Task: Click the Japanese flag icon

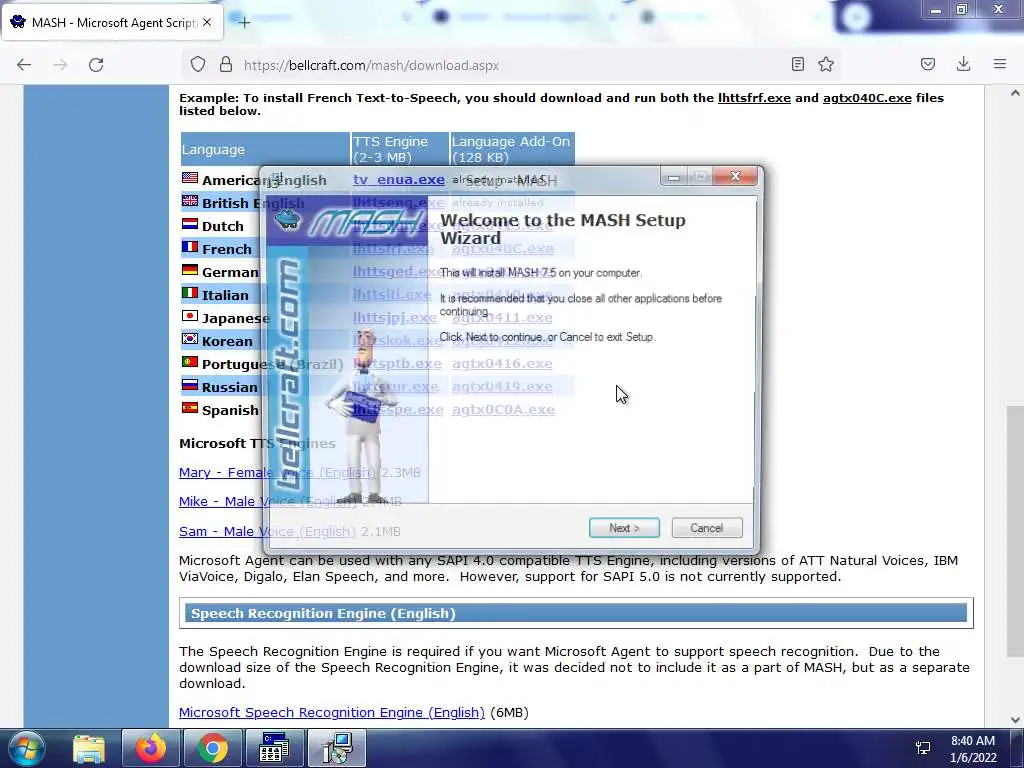Action: (190, 316)
